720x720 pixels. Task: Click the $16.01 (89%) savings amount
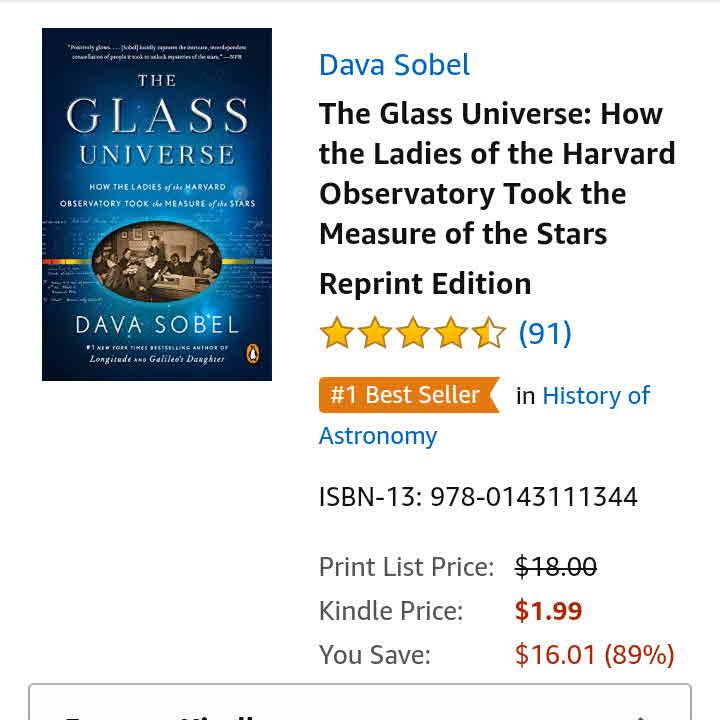click(x=594, y=655)
